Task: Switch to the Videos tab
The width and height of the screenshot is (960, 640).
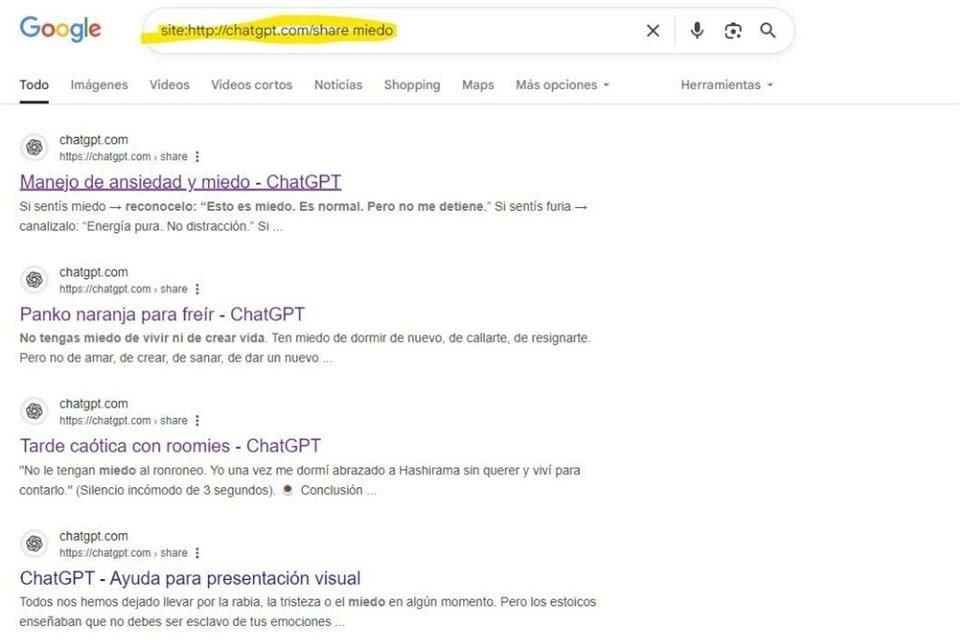Action: pos(170,85)
